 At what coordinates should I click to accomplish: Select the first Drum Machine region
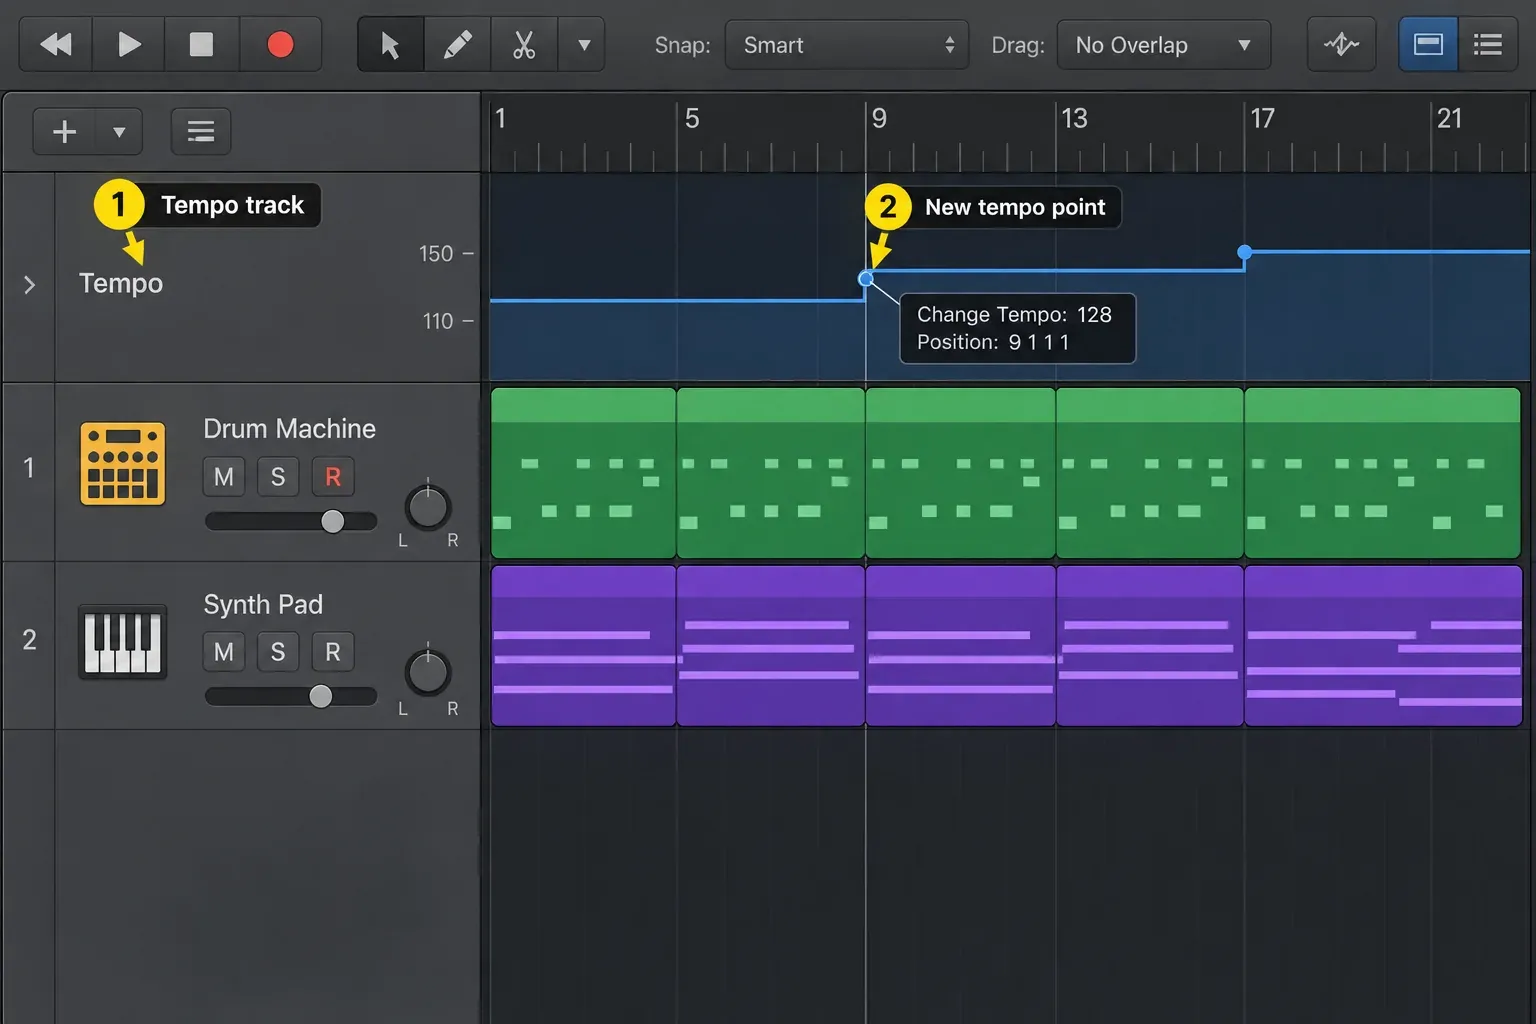click(583, 473)
